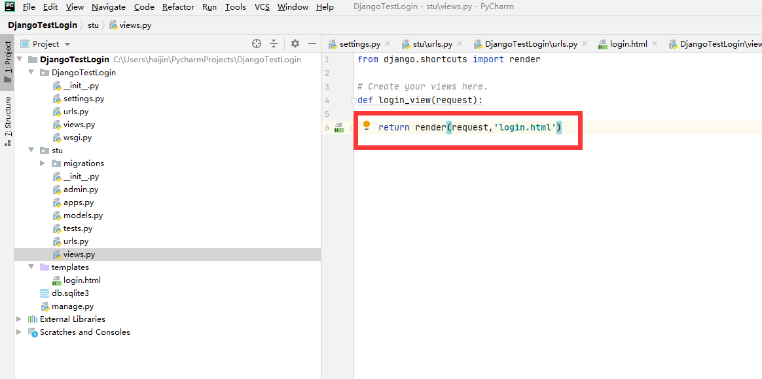The height and width of the screenshot is (379, 762).
Task: Collapse the DjangoTestLogin root project node
Action: pos(19,60)
